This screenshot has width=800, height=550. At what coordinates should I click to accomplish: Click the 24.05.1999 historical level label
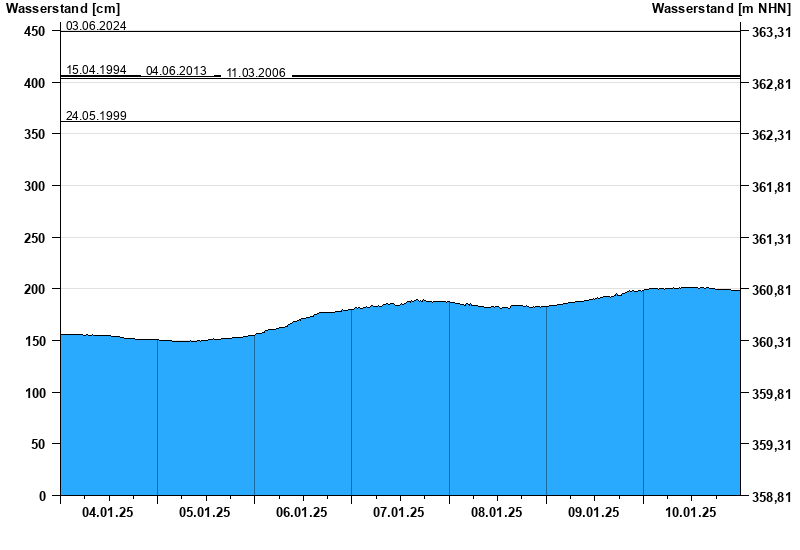[x=96, y=116]
